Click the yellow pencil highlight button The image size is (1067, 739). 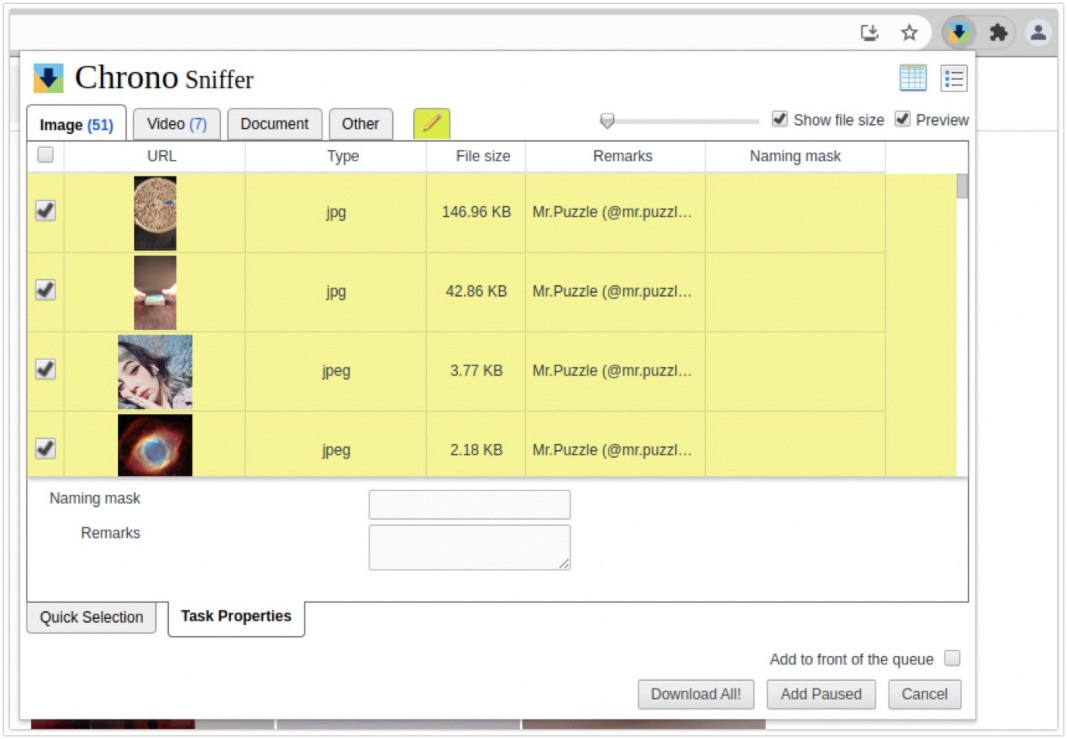431,123
